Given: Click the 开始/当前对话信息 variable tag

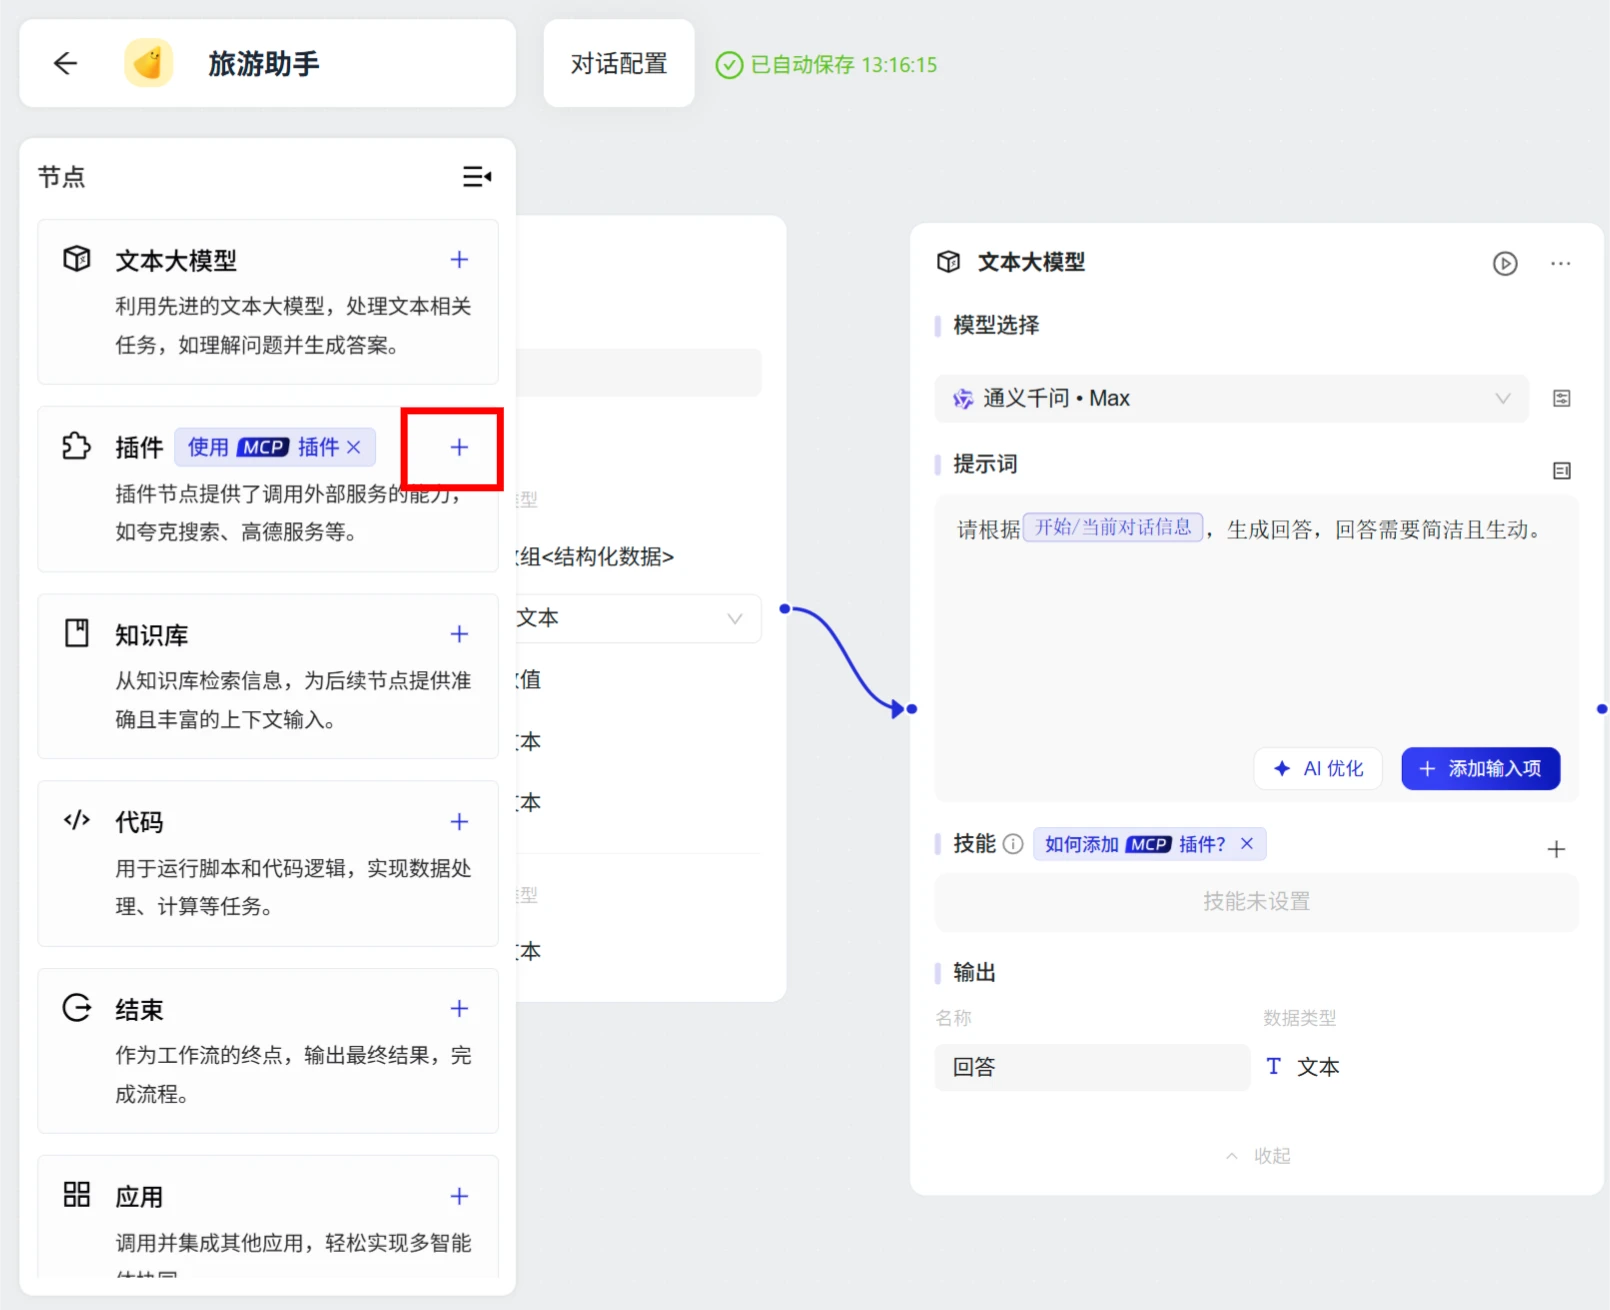Looking at the screenshot, I should point(1113,528).
